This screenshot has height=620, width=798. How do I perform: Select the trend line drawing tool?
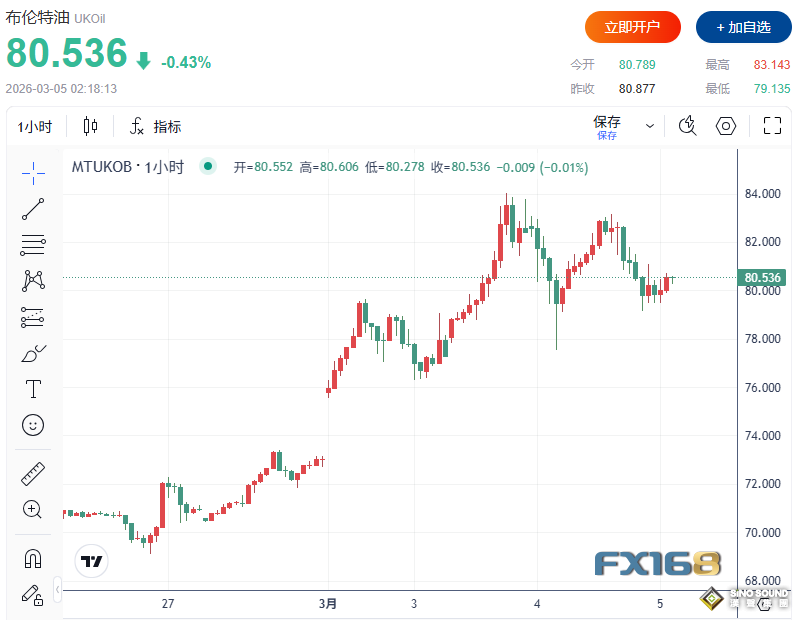pos(33,209)
